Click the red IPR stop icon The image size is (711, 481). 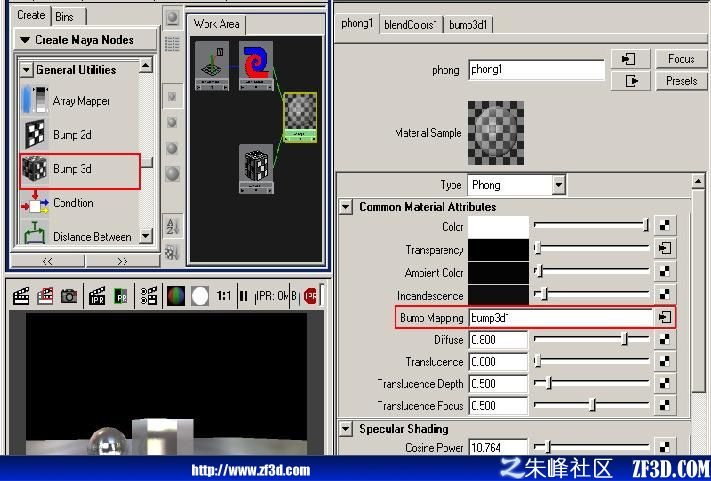tap(311, 296)
